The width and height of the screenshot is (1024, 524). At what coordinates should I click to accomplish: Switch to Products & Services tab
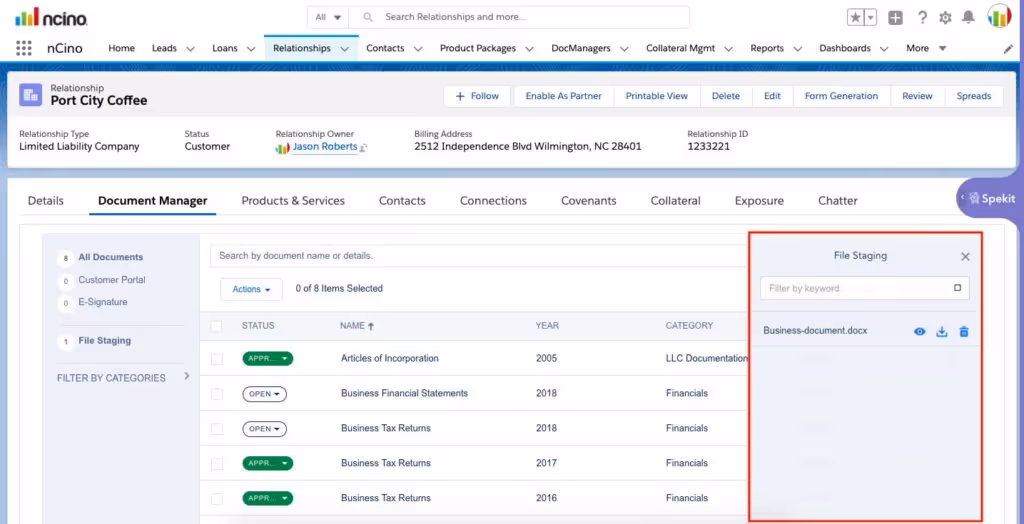point(293,201)
